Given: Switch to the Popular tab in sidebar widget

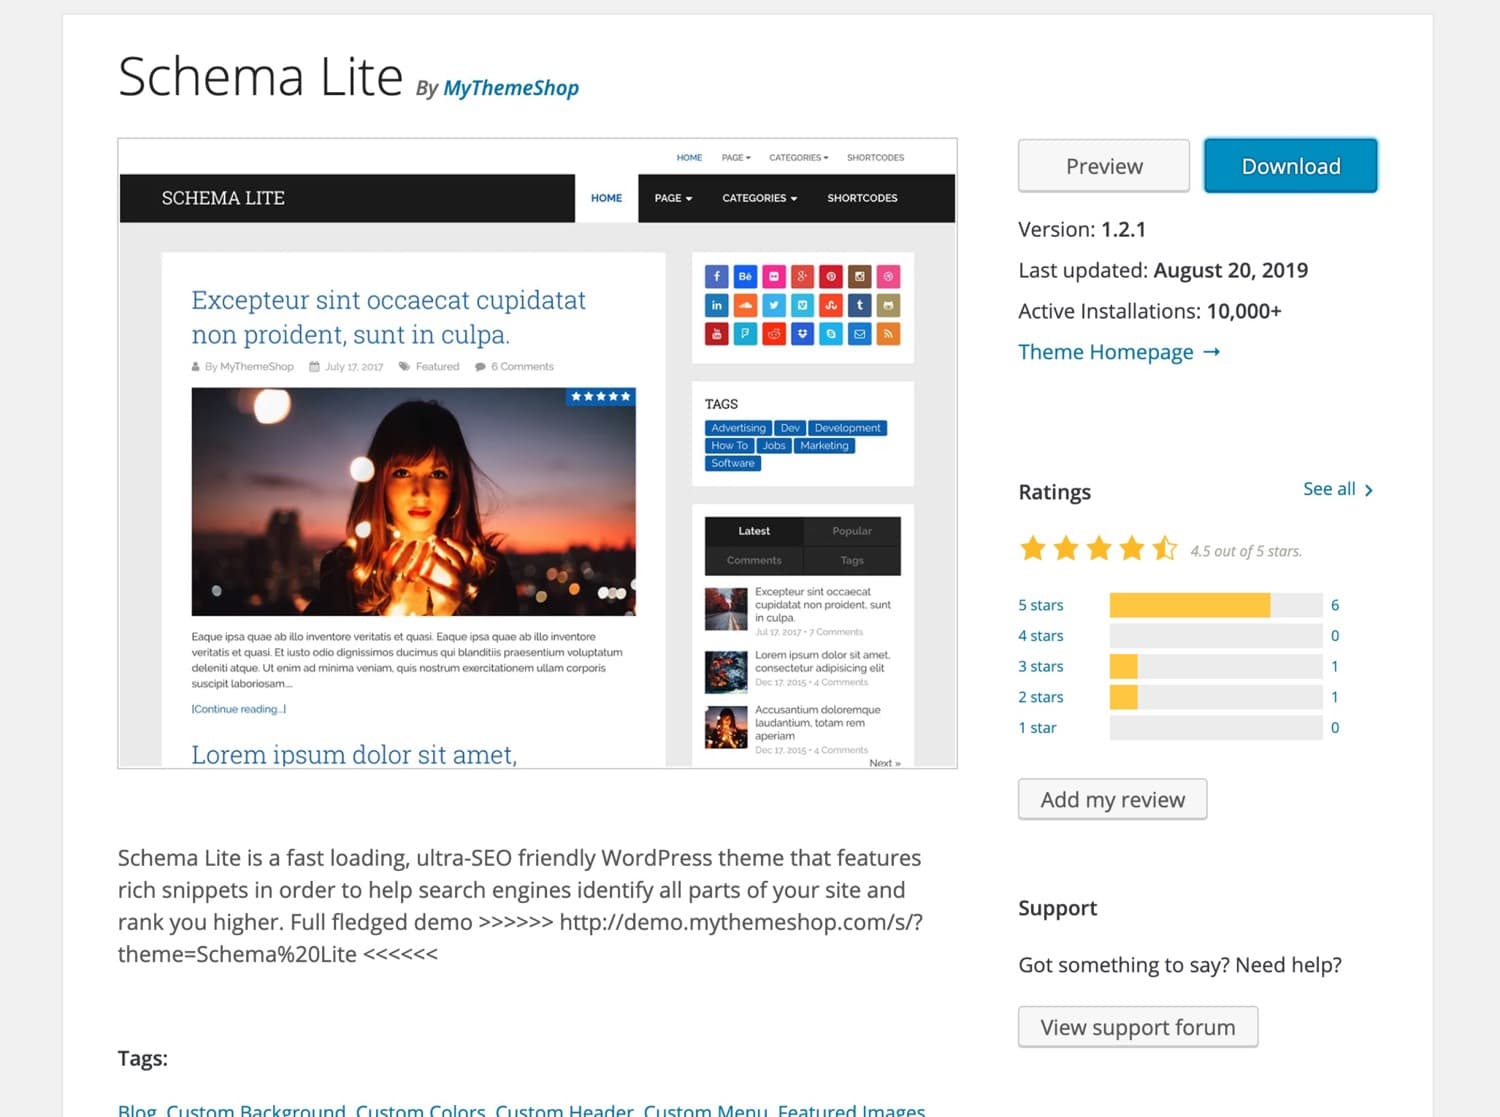Looking at the screenshot, I should [x=851, y=530].
